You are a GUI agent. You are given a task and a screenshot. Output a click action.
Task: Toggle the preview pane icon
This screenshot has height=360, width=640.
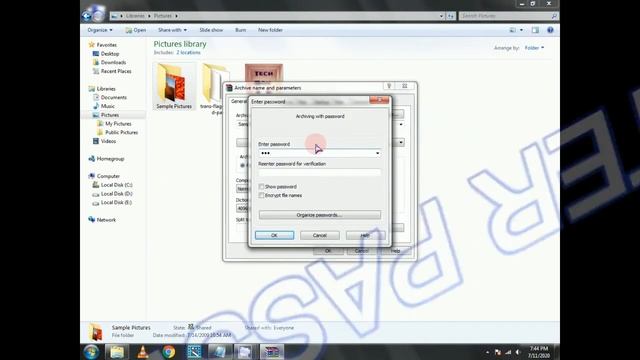click(535, 30)
